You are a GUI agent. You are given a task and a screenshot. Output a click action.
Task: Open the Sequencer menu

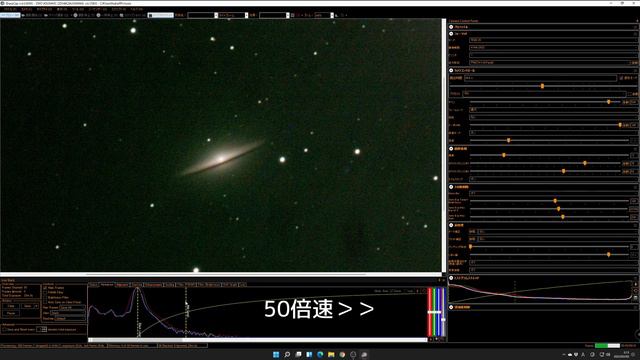tap(98, 9)
